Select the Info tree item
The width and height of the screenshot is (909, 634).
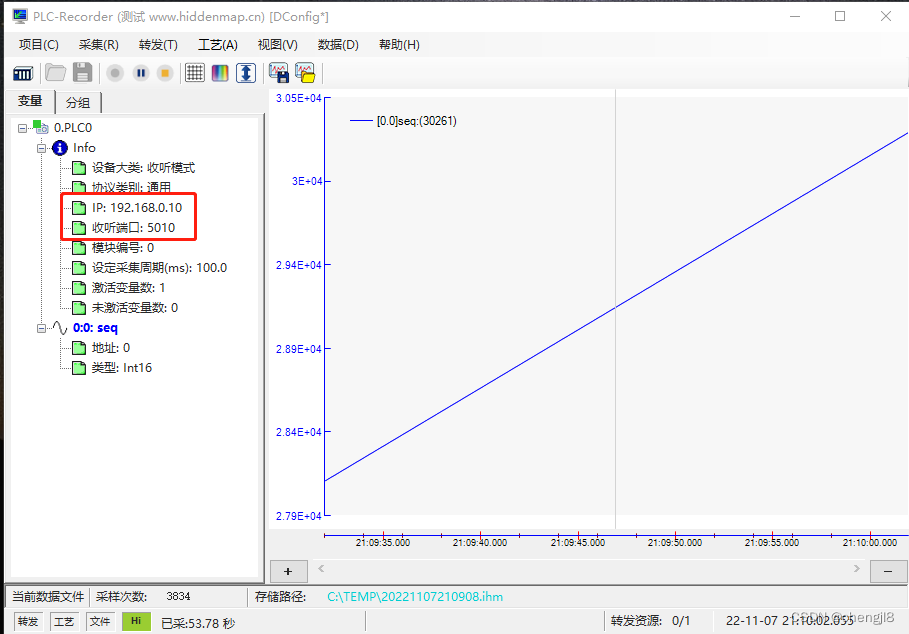tap(84, 148)
